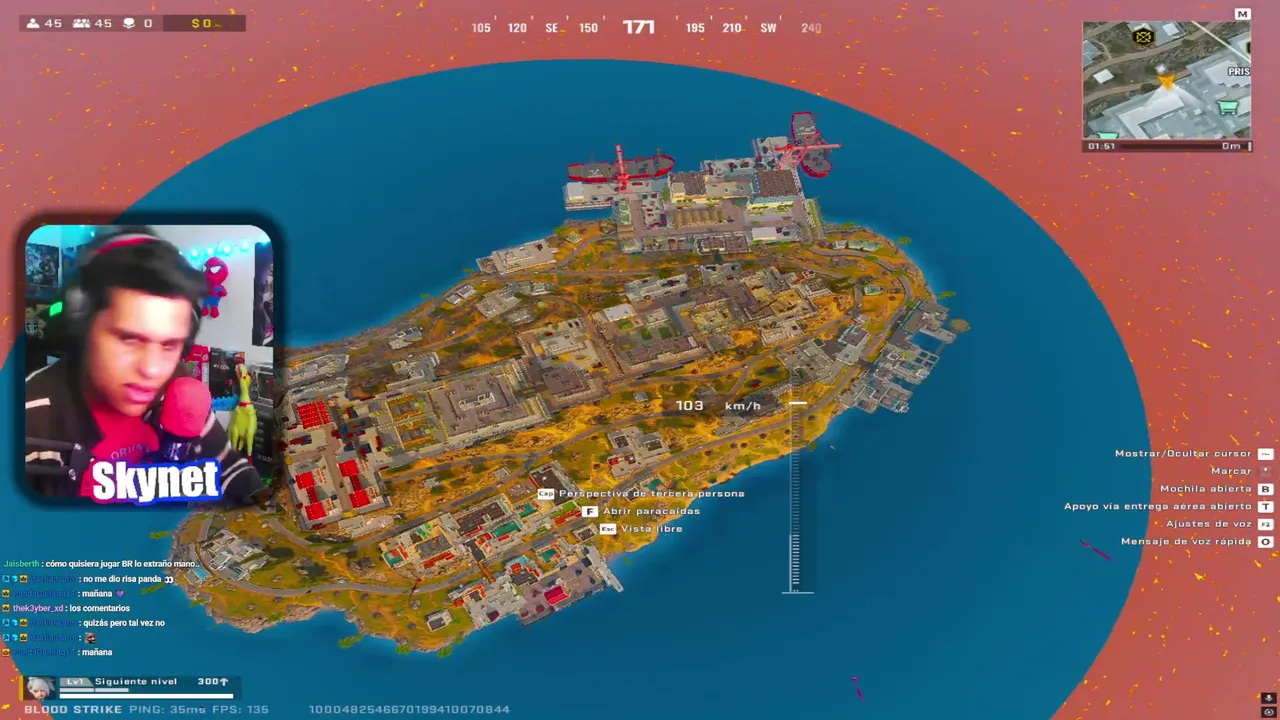Image resolution: width=1280 pixels, height=720 pixels.
Task: Click the 'quizás pero tal vez no' chat message
Action: click(x=123, y=623)
